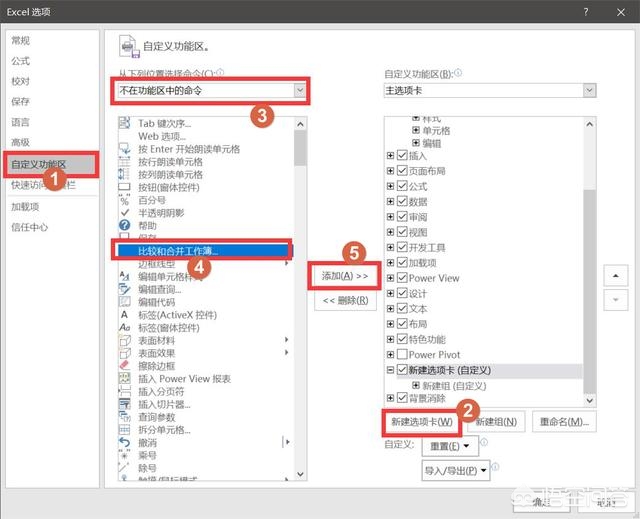Click the 插入切片器 icon

(x=124, y=404)
